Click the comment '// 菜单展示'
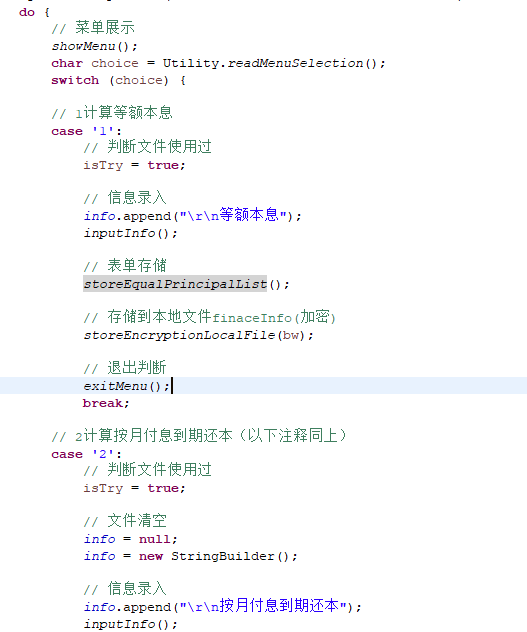527x632 pixels. (93, 28)
